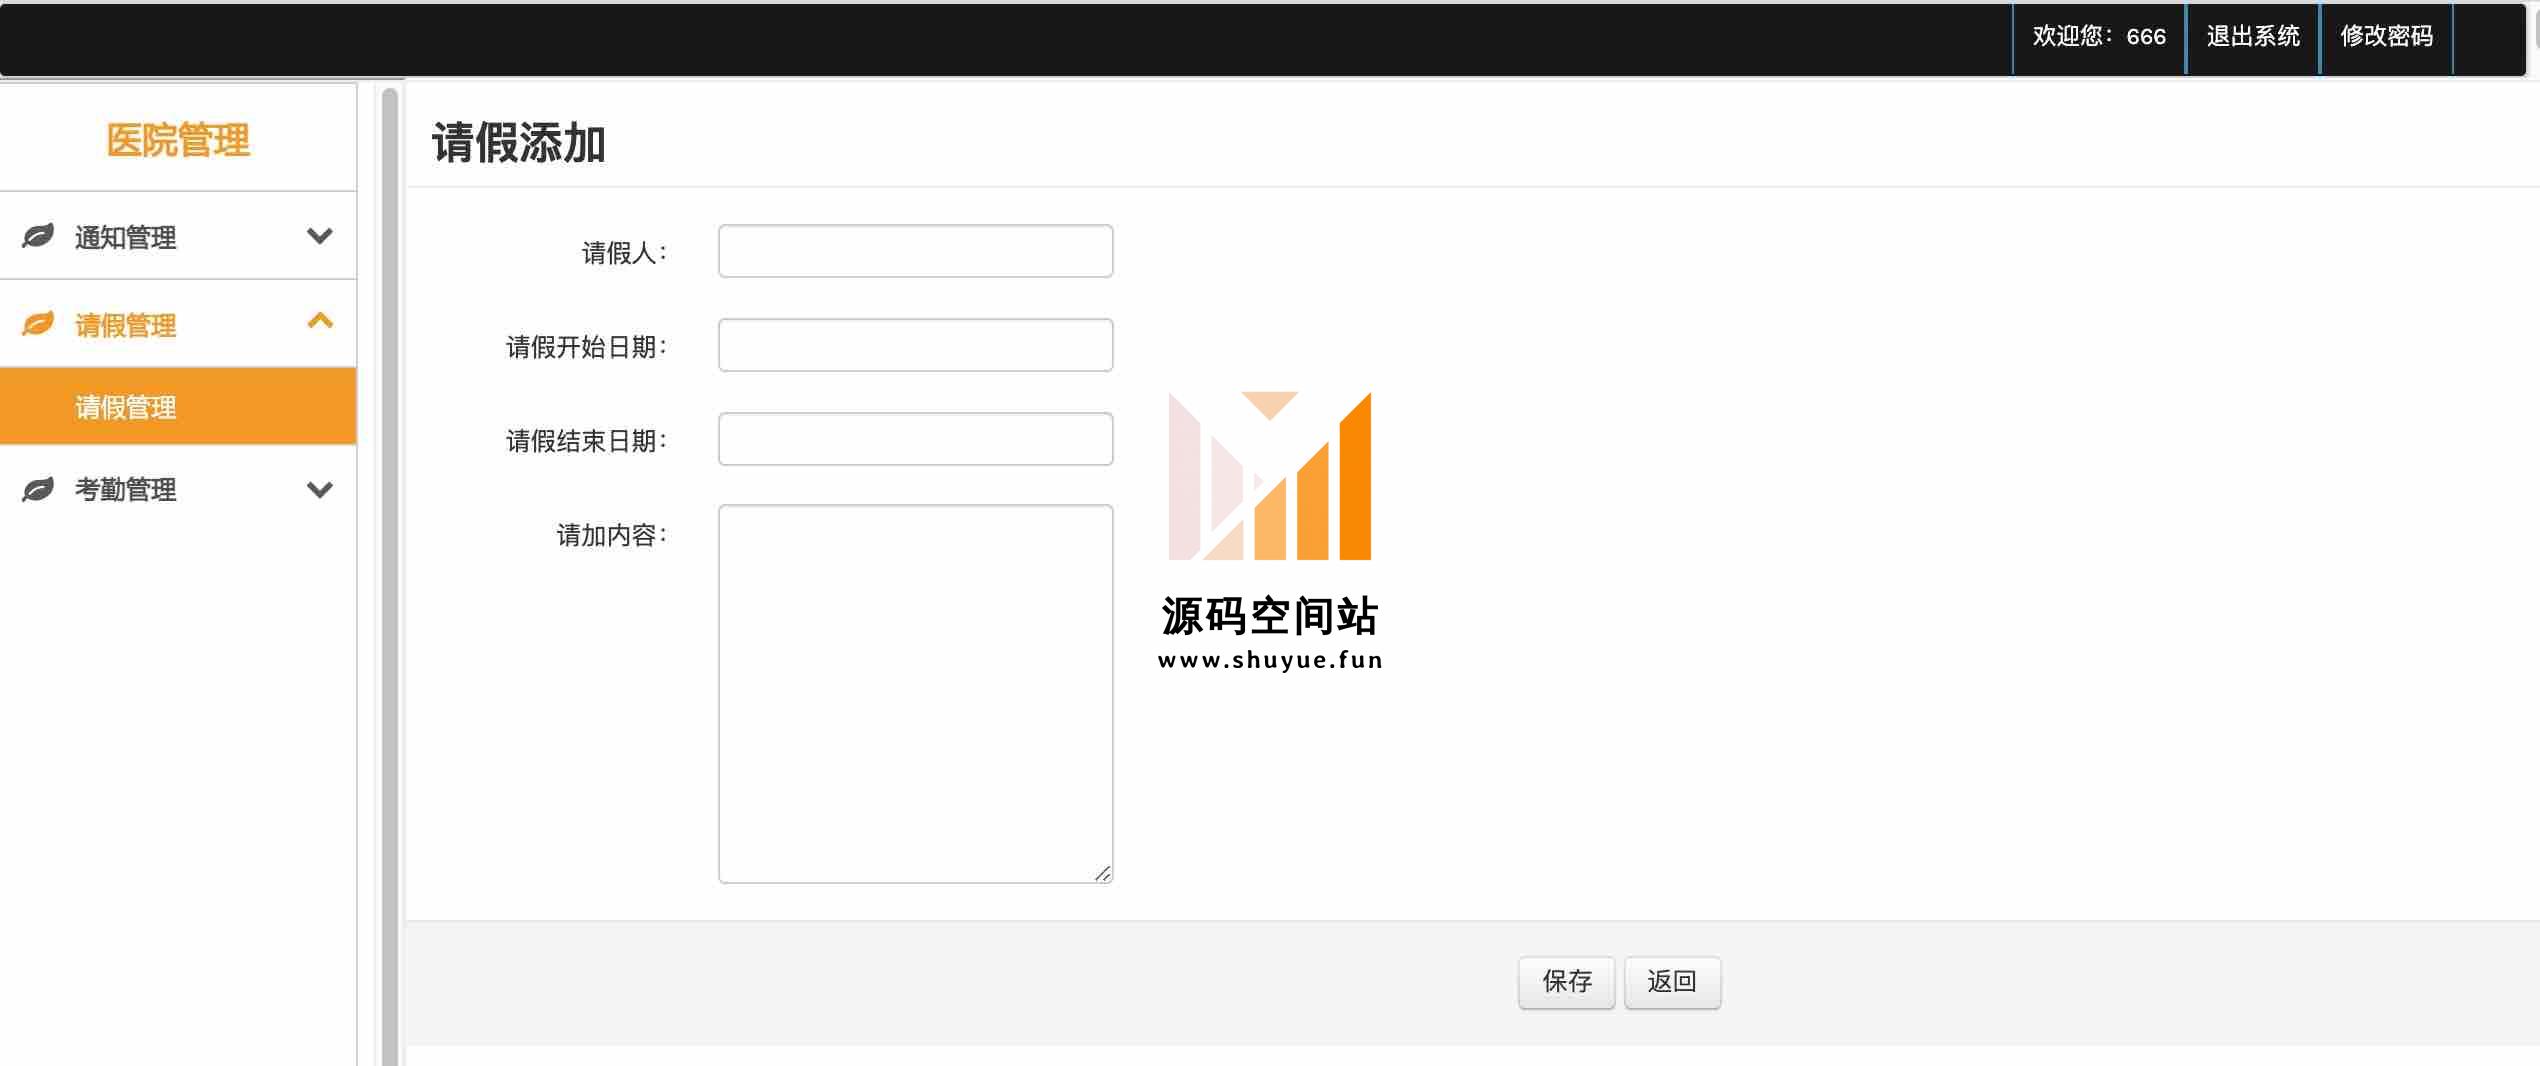This screenshot has height=1066, width=2540.
Task: Focus the 请假人 input field
Action: [915, 251]
